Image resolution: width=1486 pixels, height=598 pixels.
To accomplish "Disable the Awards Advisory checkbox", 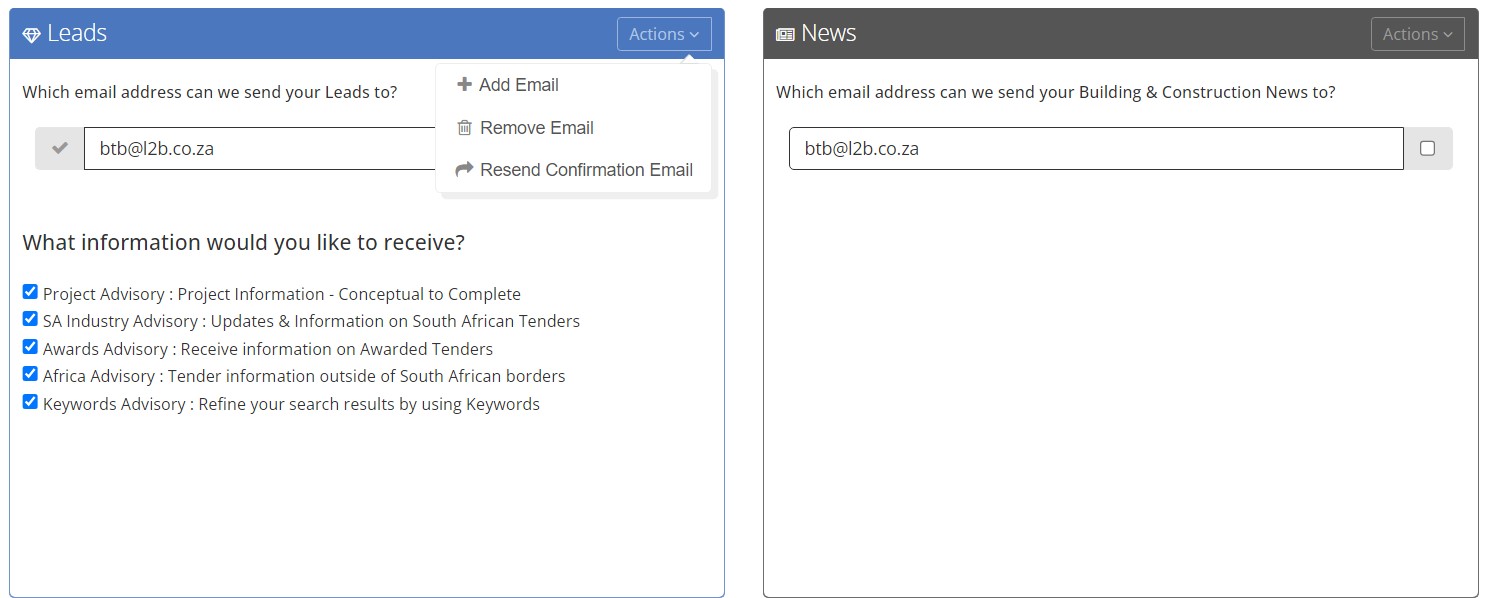I will [x=30, y=347].
